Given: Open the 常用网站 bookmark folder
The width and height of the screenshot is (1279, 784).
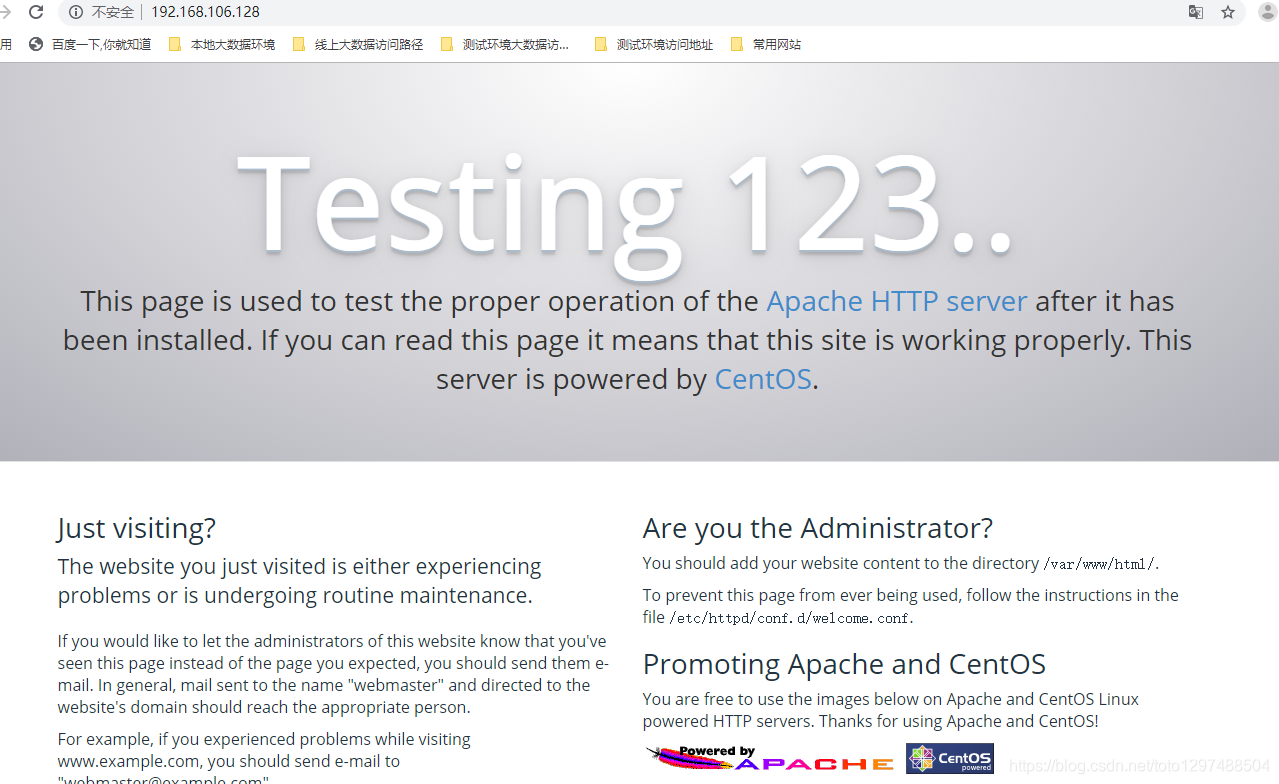Looking at the screenshot, I should [766, 44].
